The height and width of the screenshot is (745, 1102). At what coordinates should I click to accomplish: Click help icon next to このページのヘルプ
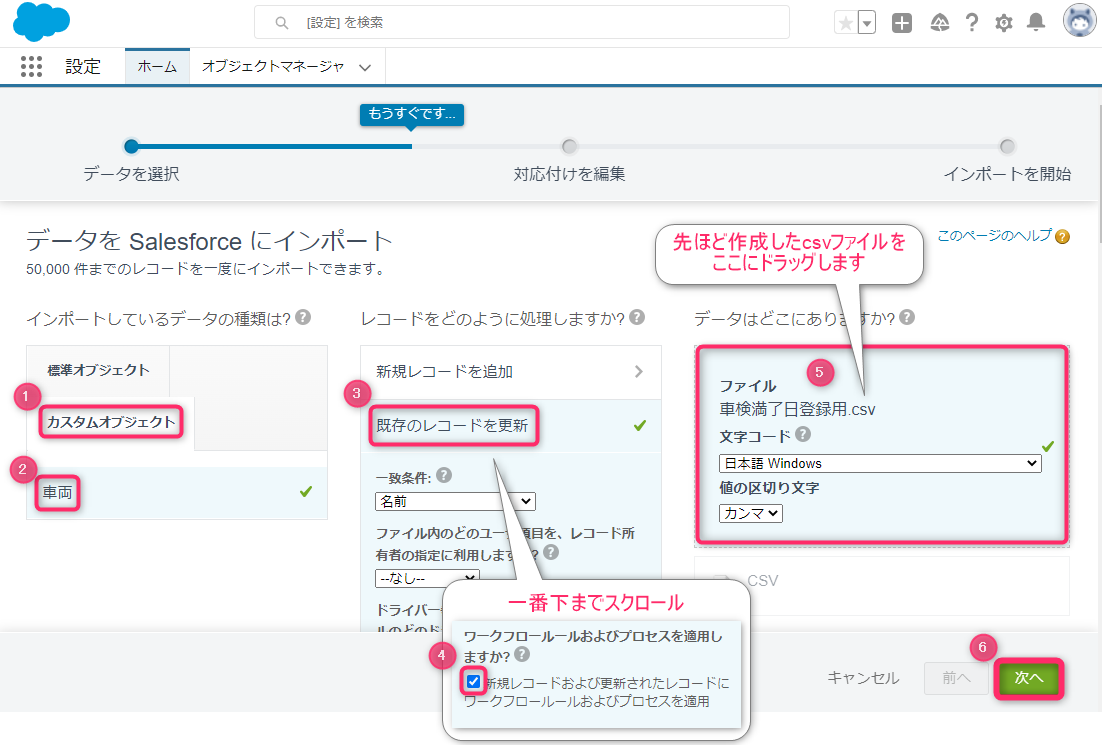(1063, 237)
